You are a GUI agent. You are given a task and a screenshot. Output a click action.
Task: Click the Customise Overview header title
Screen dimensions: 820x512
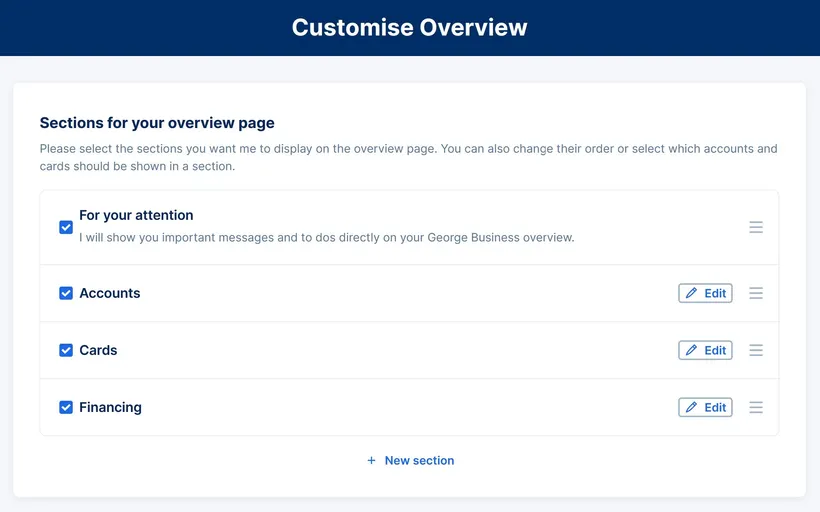409,27
